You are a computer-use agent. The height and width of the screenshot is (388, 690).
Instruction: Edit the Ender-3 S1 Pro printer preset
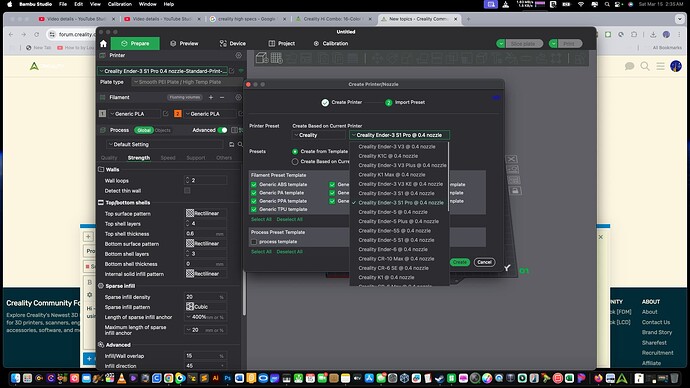coord(232,71)
